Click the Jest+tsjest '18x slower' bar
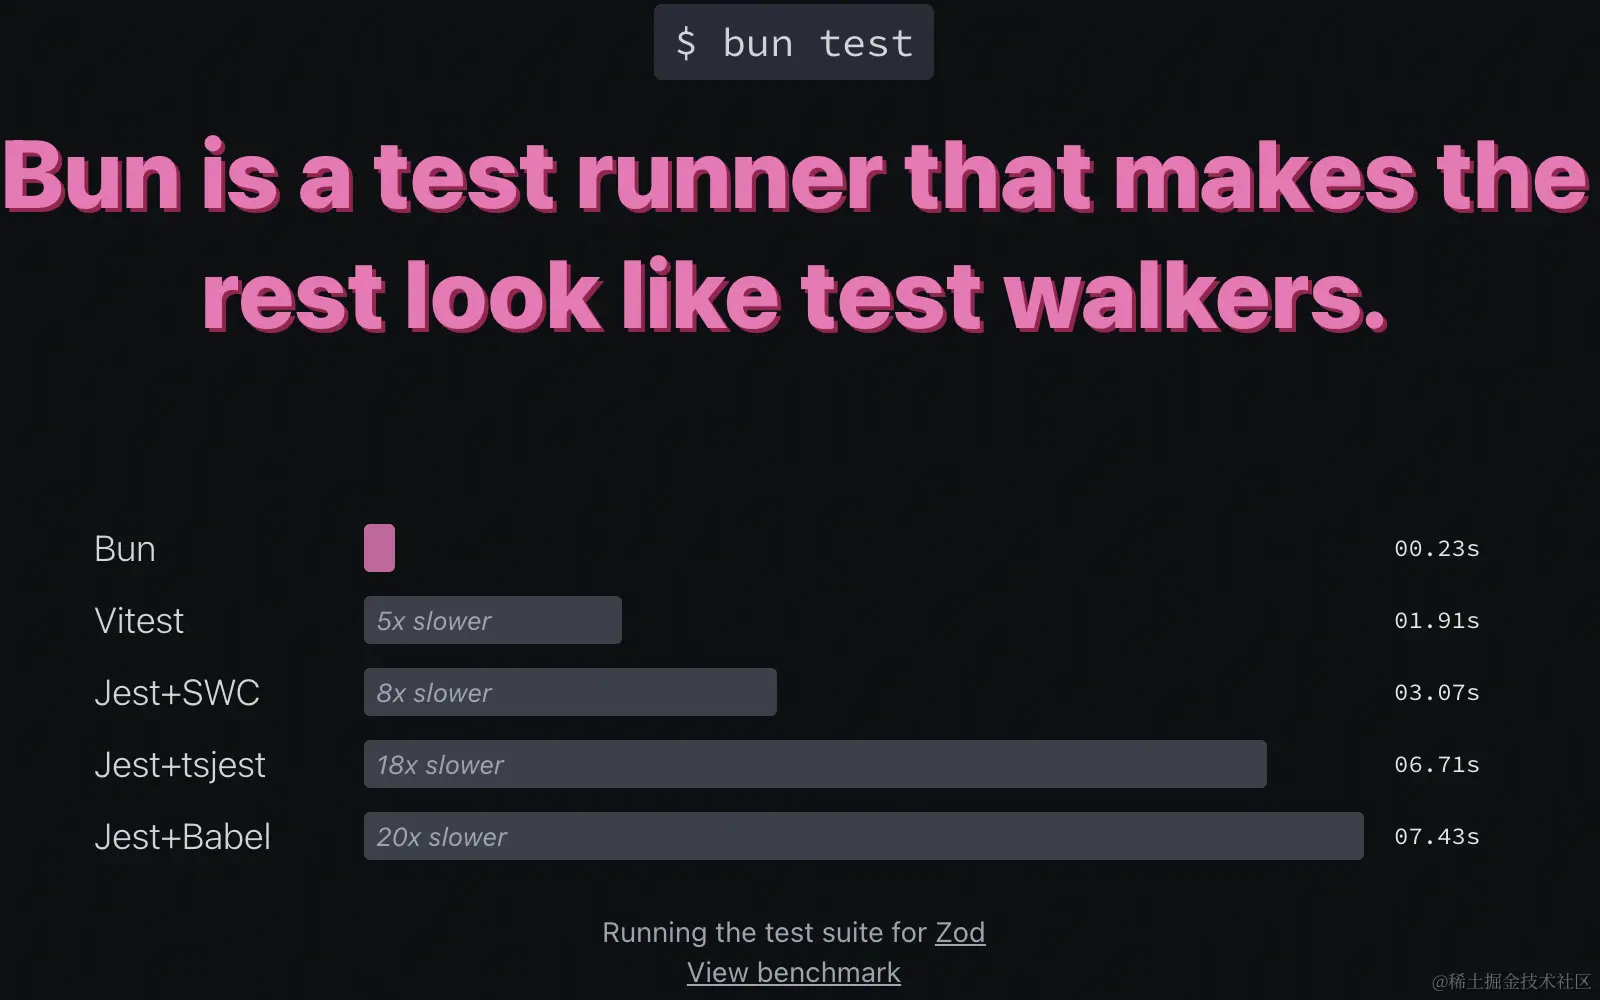This screenshot has height=1000, width=1600. click(x=815, y=764)
